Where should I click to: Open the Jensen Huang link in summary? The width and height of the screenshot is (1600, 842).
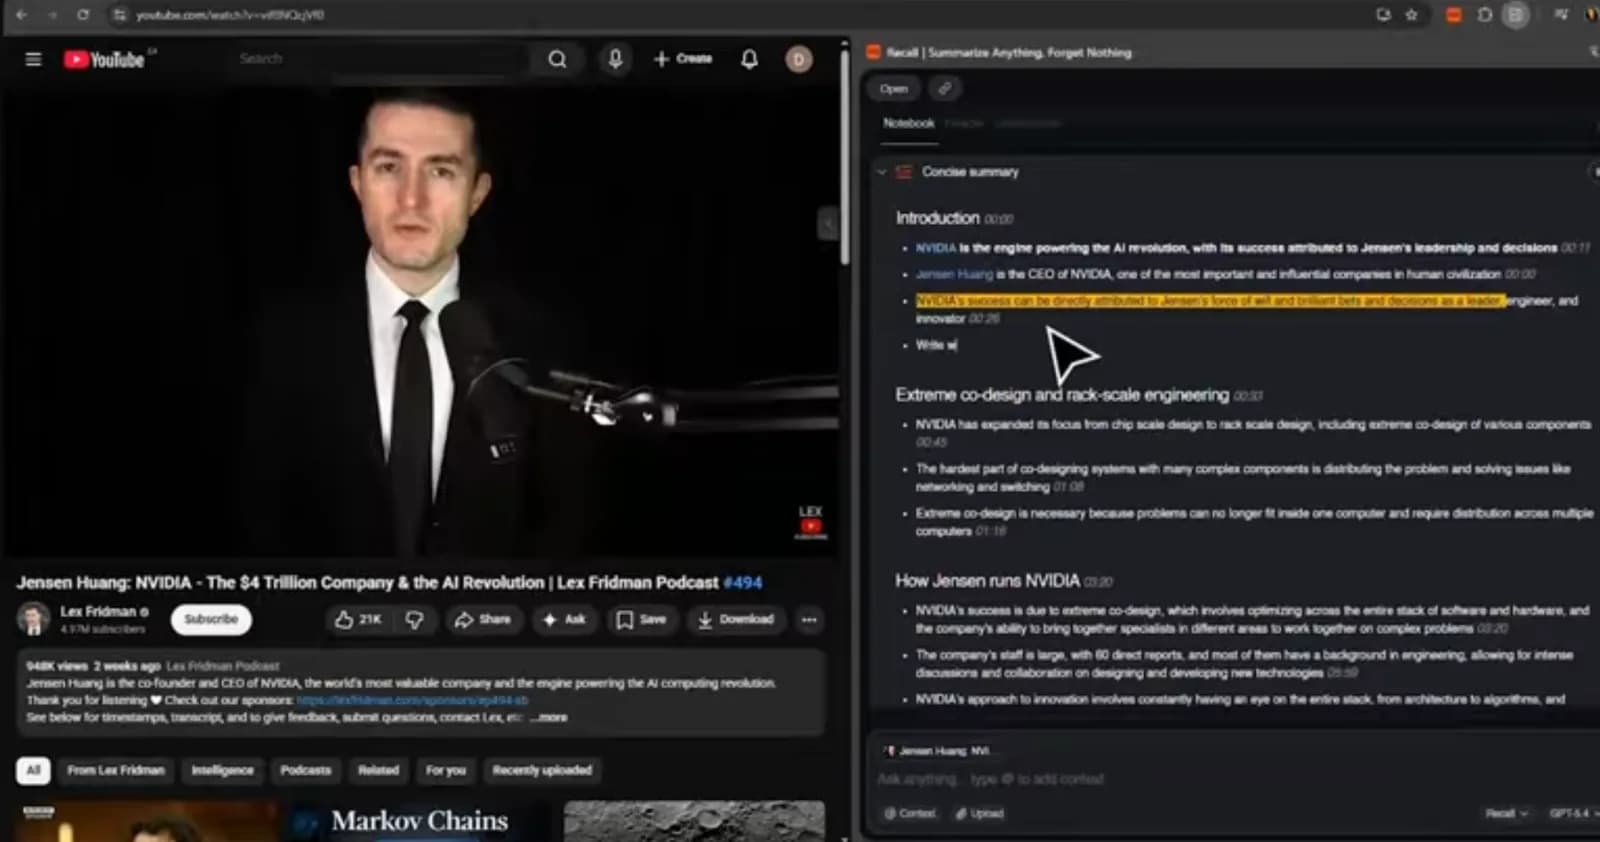954,274
